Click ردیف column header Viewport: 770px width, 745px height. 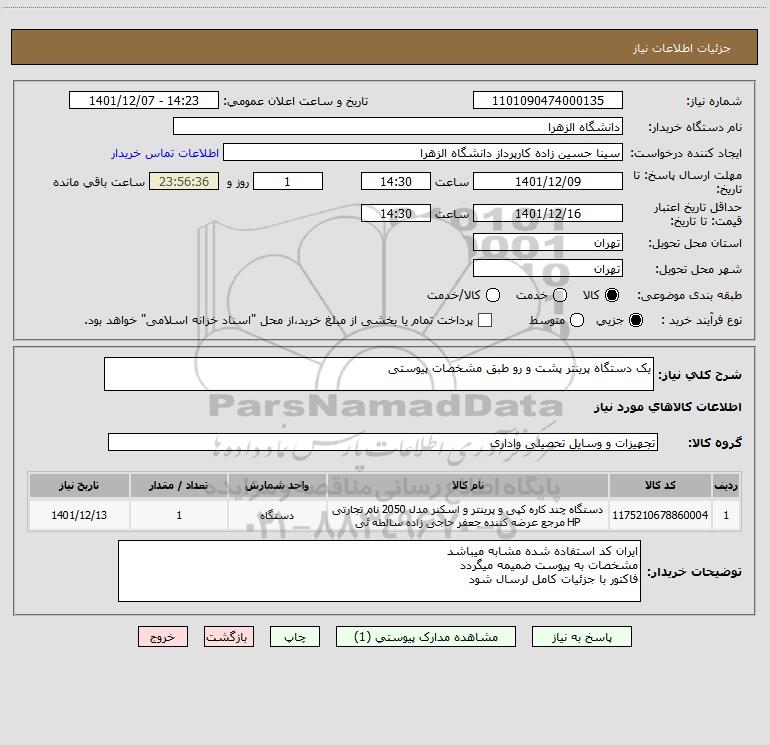[726, 485]
